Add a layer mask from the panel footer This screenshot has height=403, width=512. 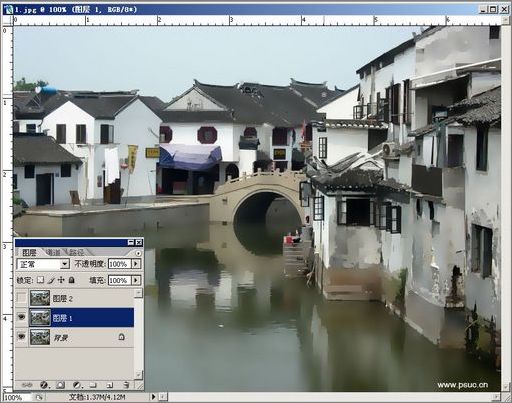coord(60,385)
